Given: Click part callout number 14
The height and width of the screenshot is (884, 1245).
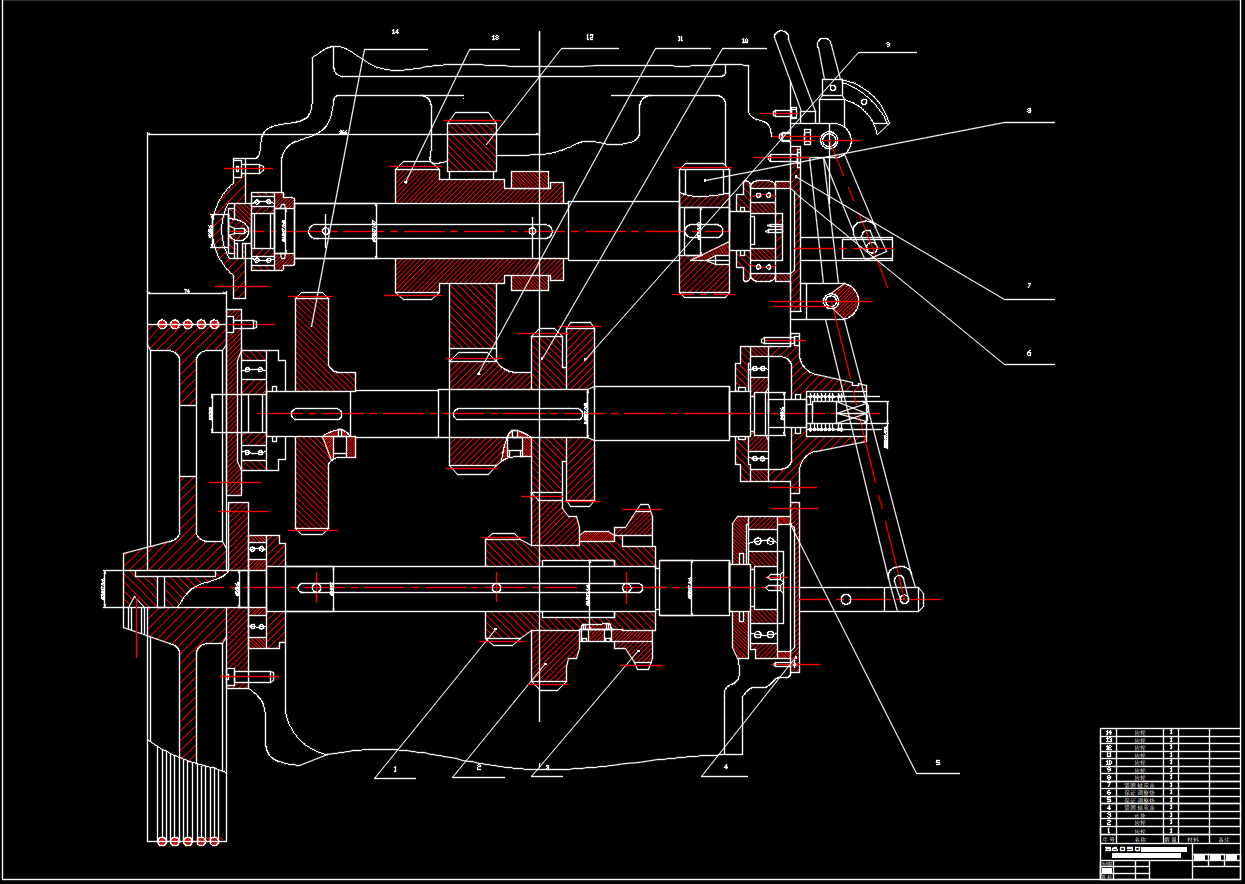Looking at the screenshot, I should coord(395,33).
